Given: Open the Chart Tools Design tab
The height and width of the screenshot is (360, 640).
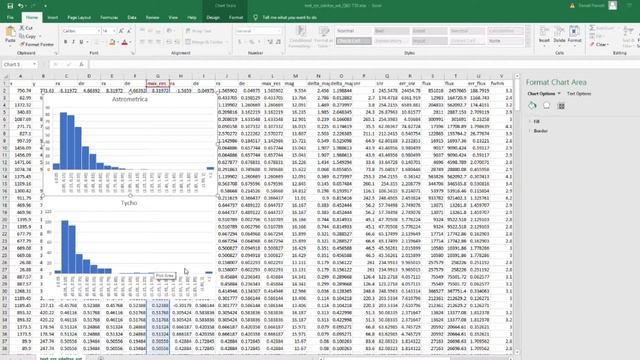Looking at the screenshot, I should point(213,18).
